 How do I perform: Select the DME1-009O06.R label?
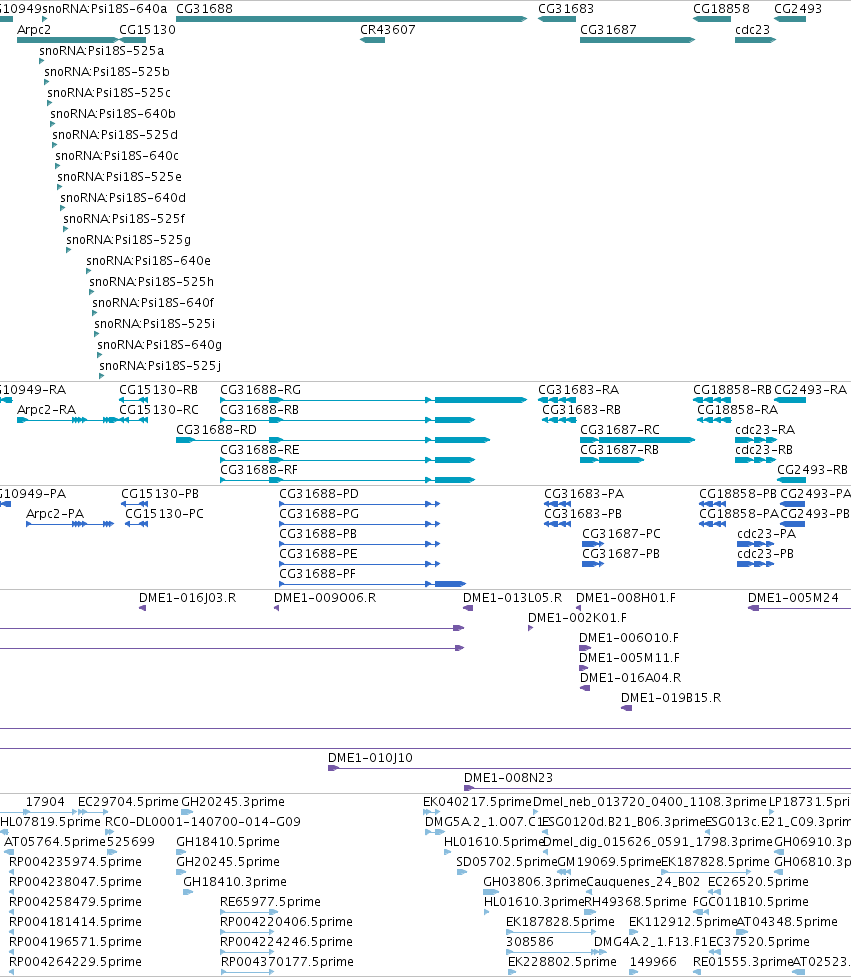[325, 598]
